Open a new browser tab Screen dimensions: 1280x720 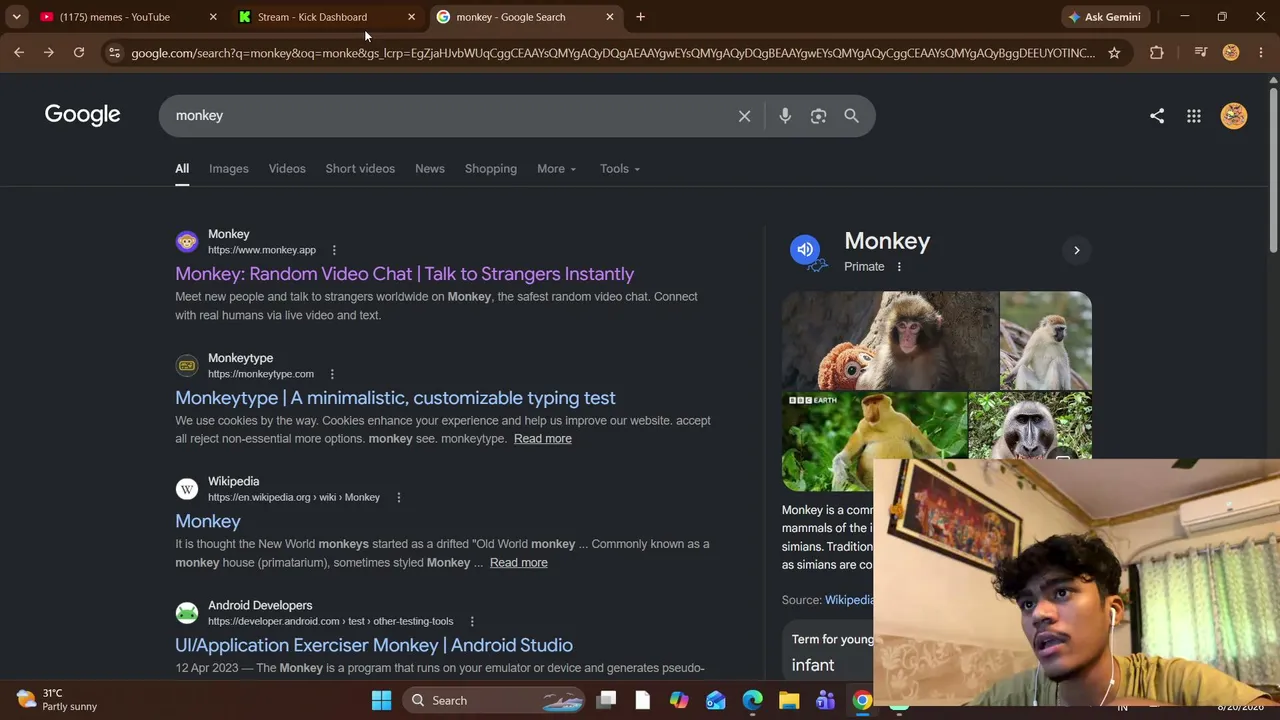pos(641,17)
